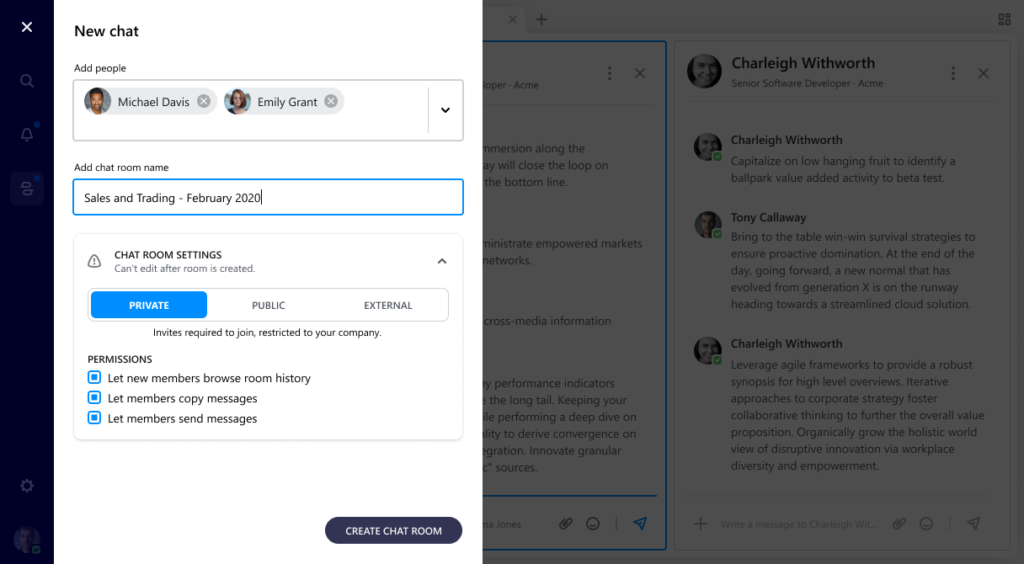Click Create Chat Room button

tap(393, 530)
